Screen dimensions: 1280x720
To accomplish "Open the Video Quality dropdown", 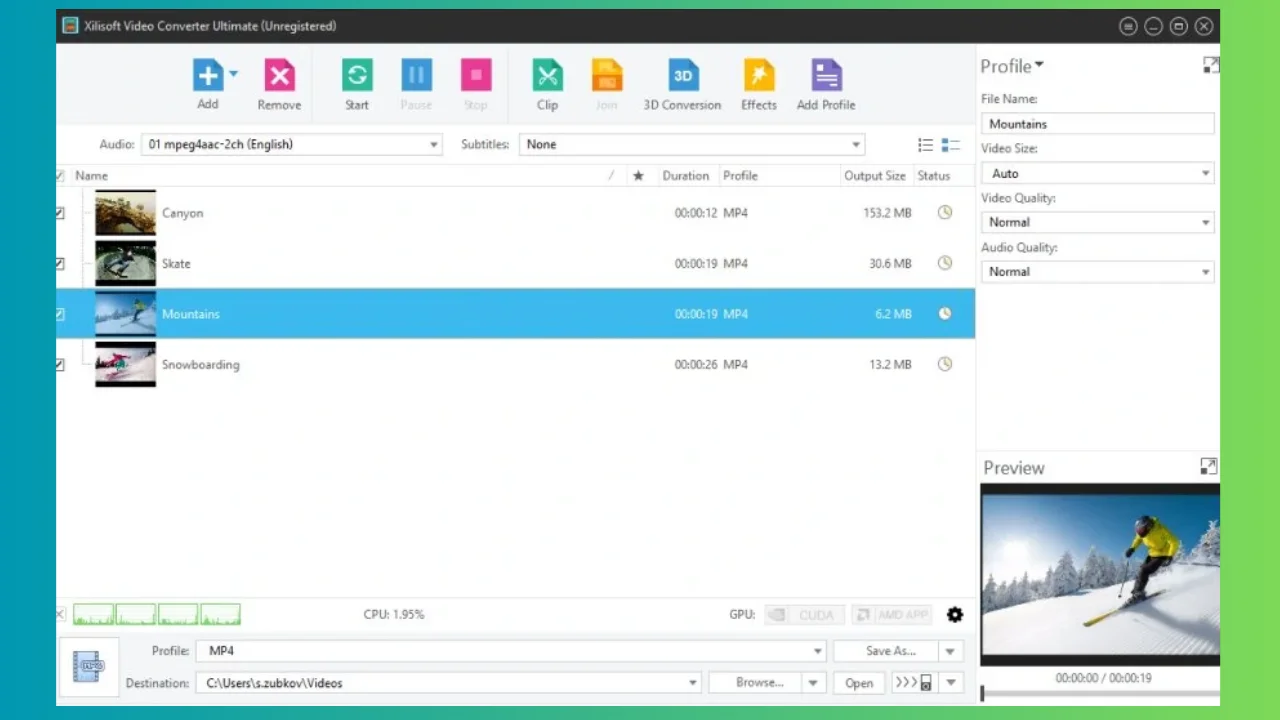I will [x=1205, y=222].
